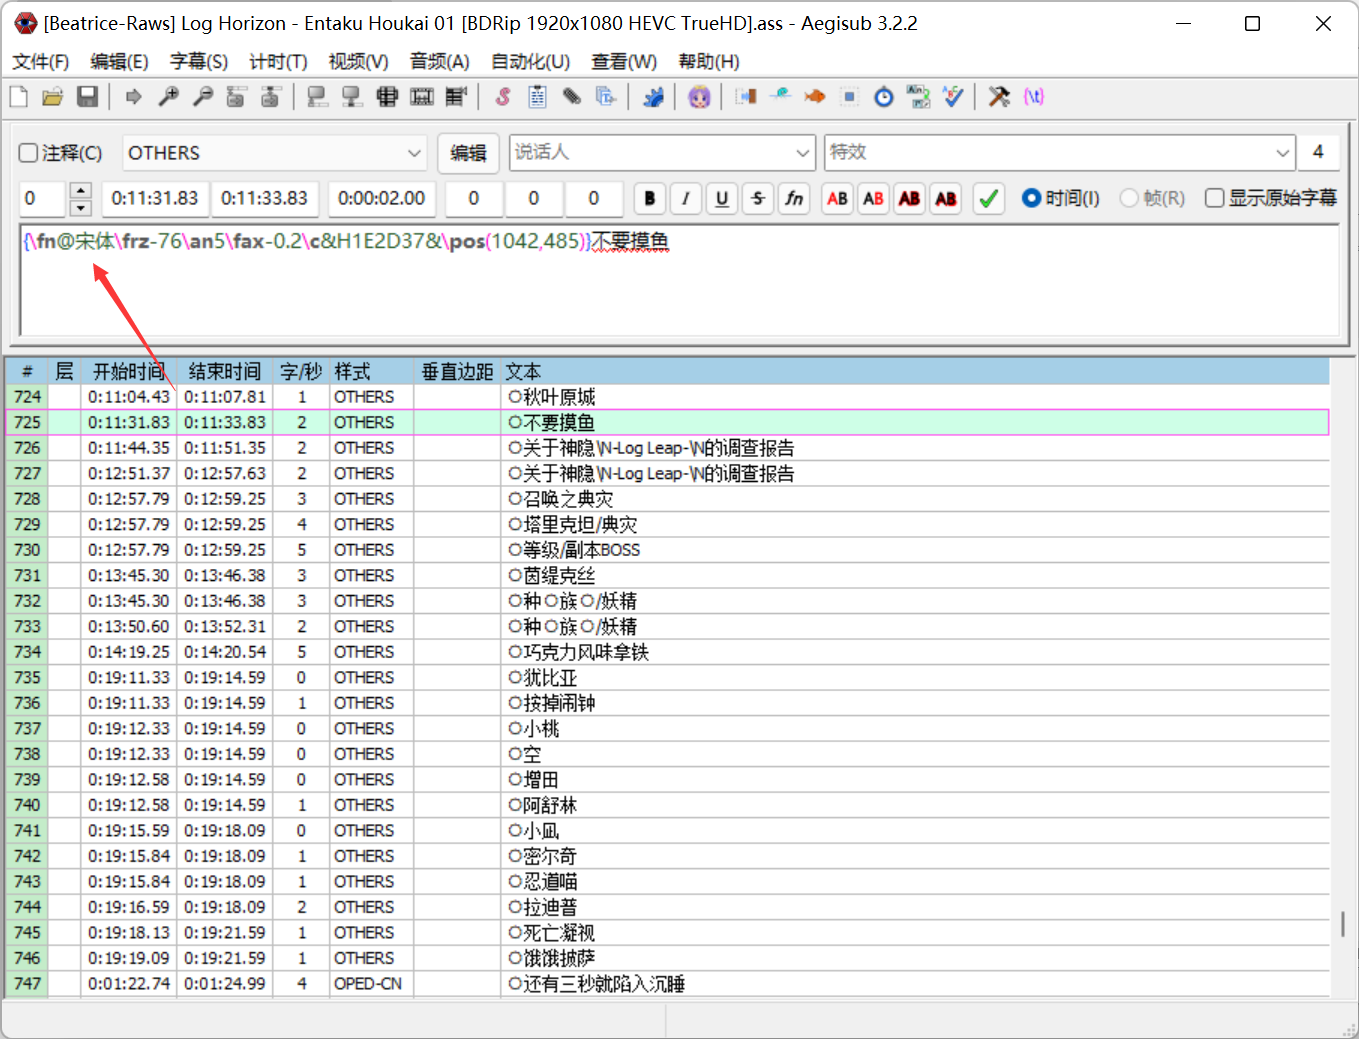Launch ASSDraw3 anime girl icon
Screen dimensions: 1359x1039
point(700,97)
